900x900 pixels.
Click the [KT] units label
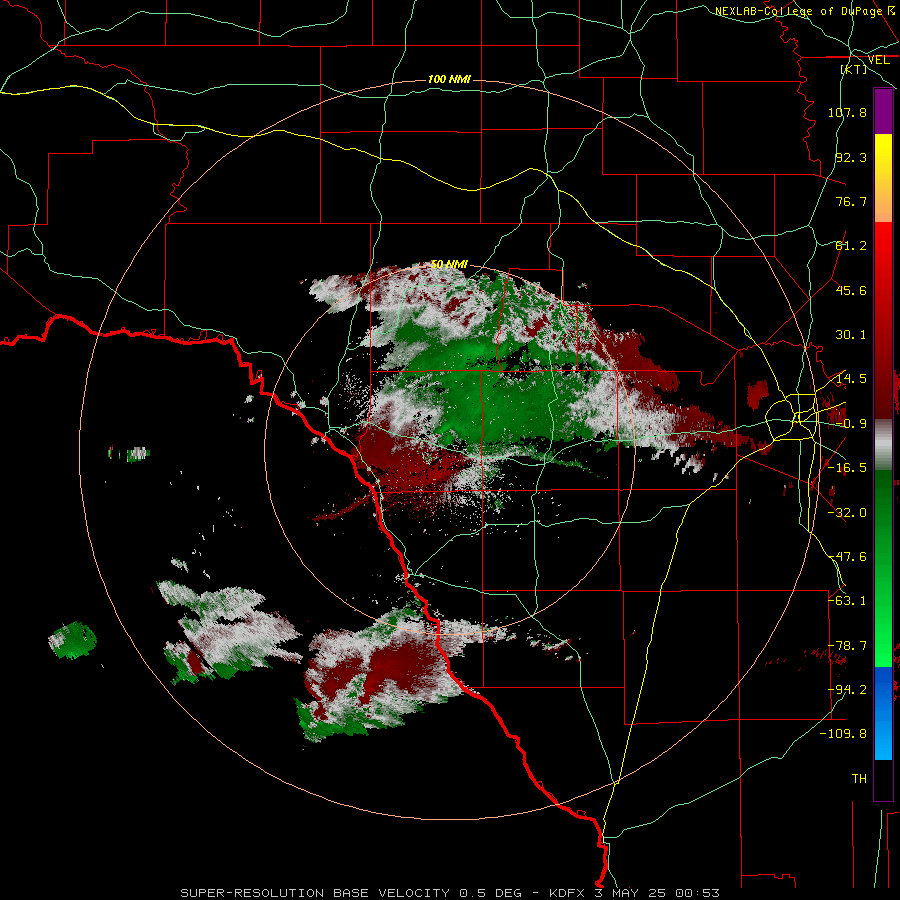click(854, 69)
